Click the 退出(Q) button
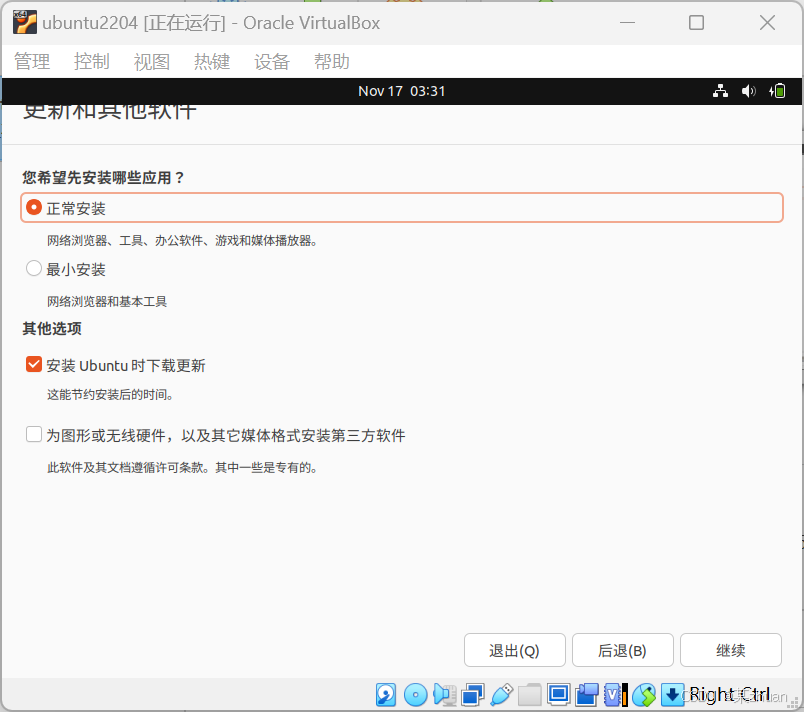Image resolution: width=804 pixels, height=712 pixels. [x=515, y=650]
